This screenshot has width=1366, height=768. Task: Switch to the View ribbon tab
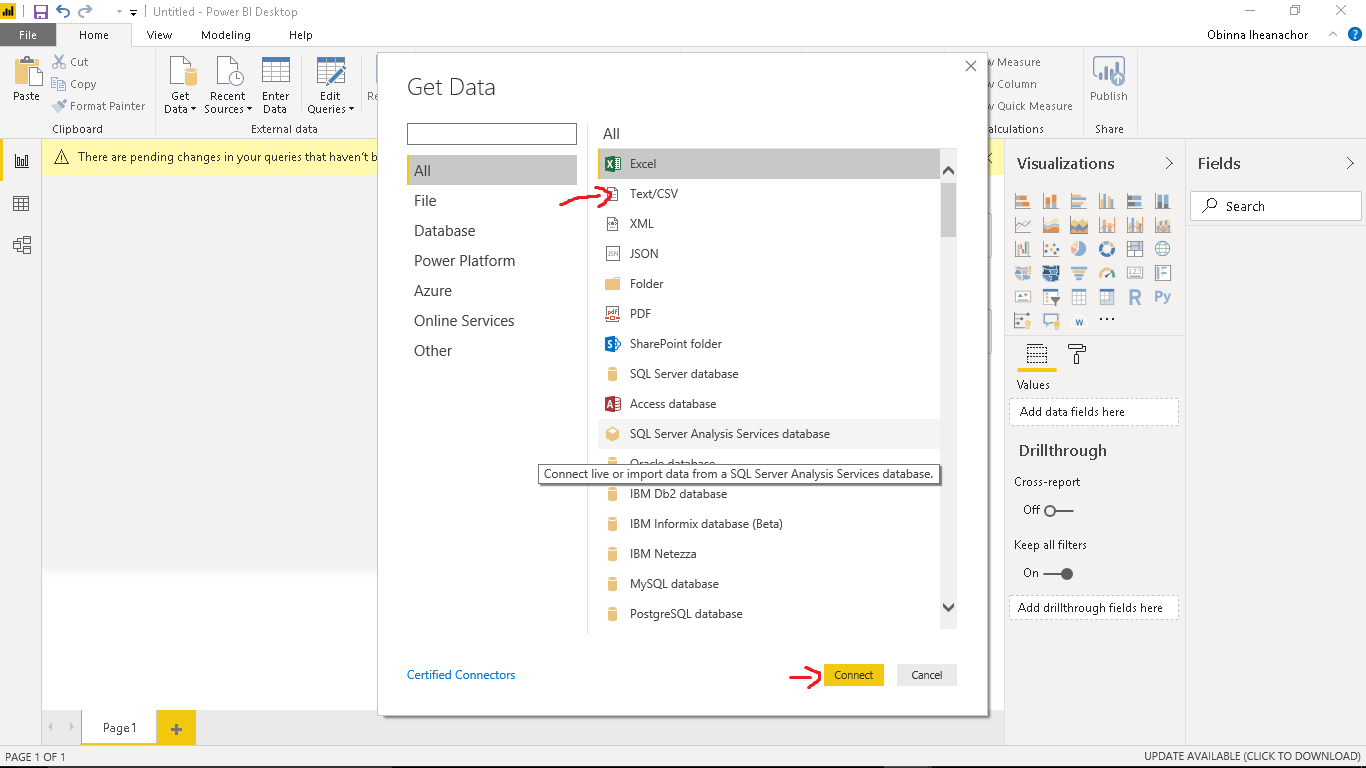pos(159,35)
